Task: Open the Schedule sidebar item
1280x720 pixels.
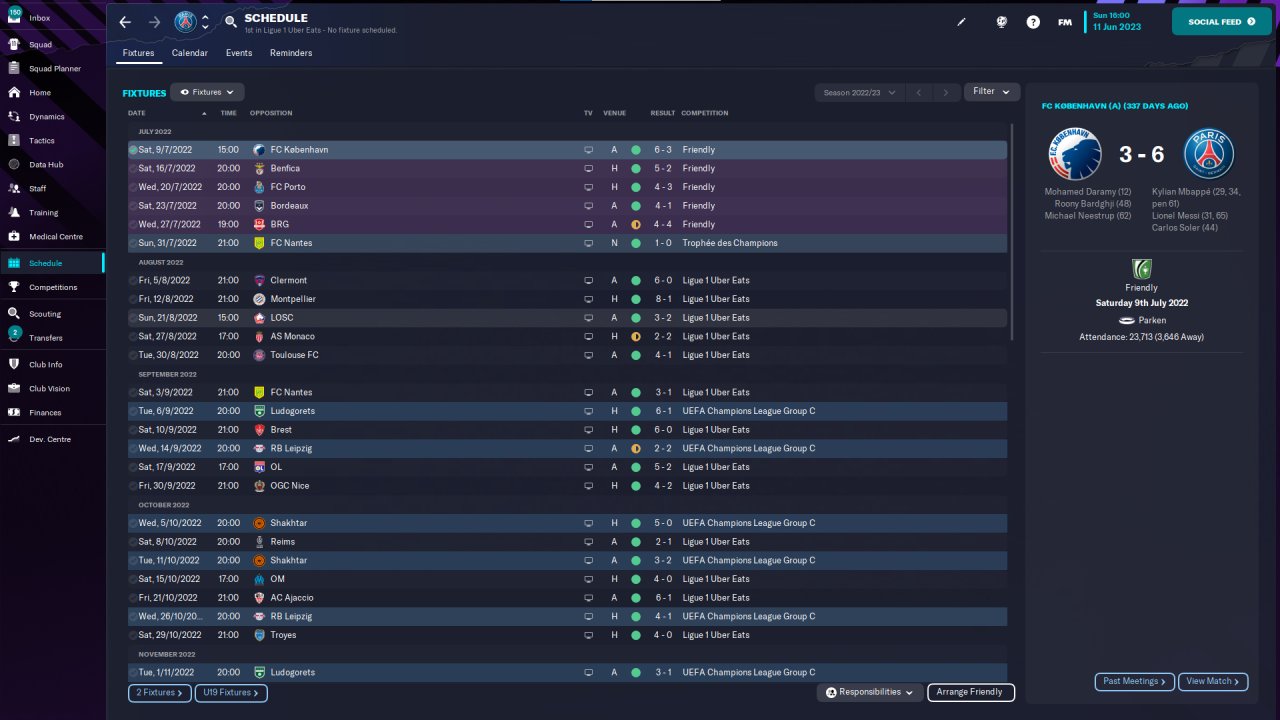Action: 52,263
